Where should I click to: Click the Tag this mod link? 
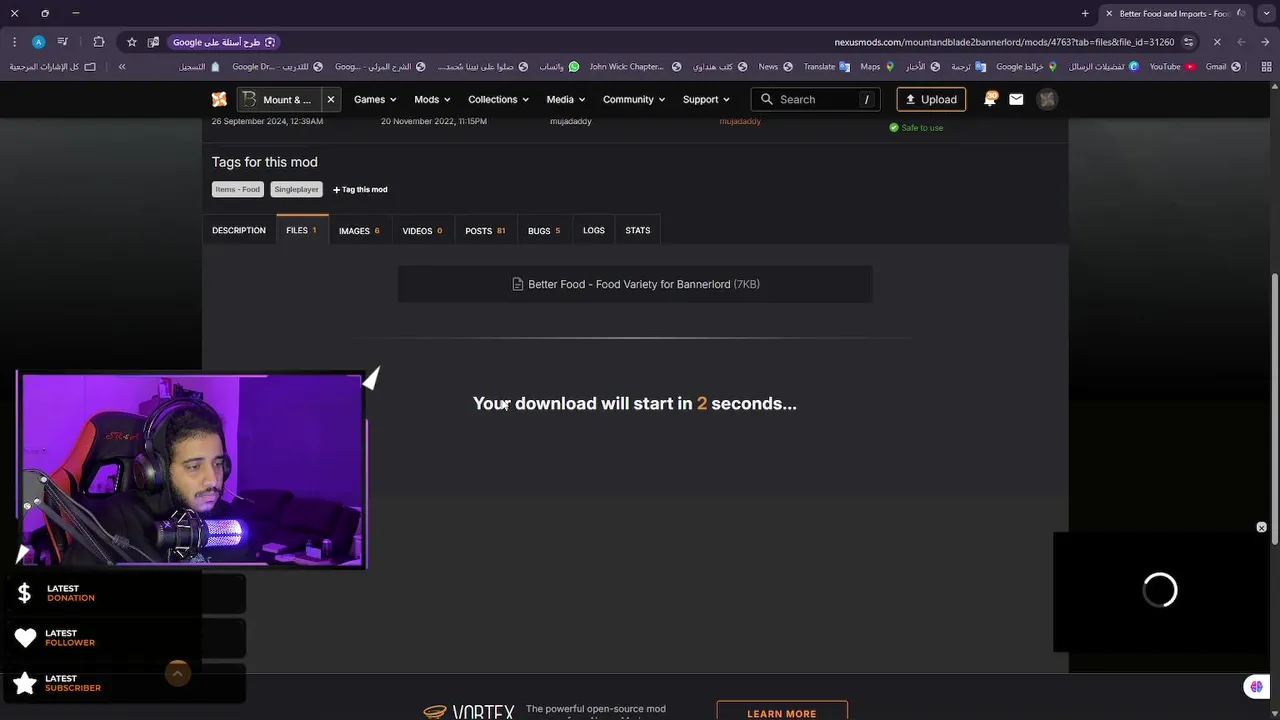360,189
